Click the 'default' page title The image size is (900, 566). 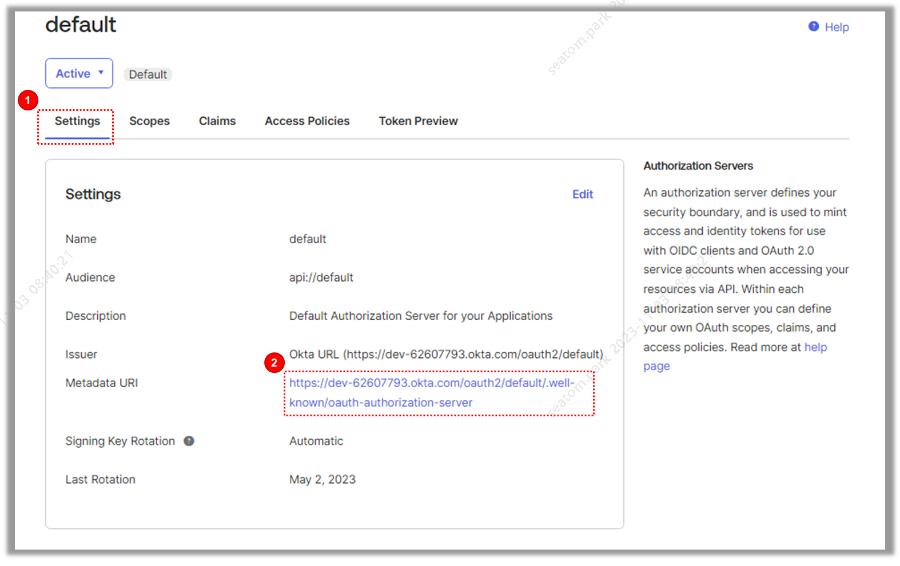pyautogui.click(x=81, y=25)
